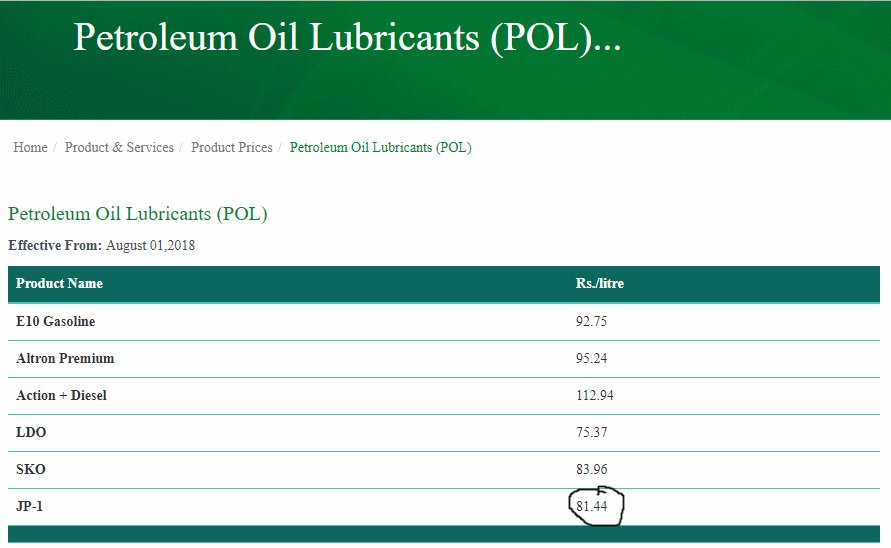
Task: Go to Product & Services breadcrumb
Action: (119, 147)
